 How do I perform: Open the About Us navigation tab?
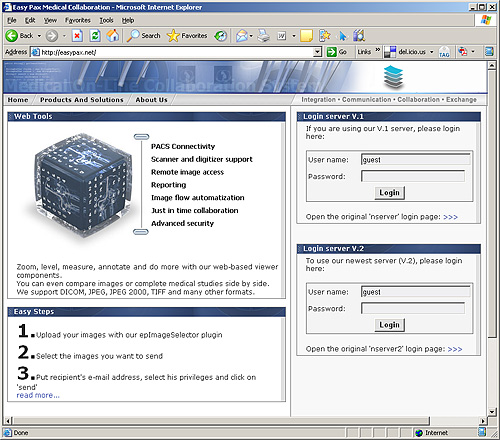pyautogui.click(x=151, y=100)
